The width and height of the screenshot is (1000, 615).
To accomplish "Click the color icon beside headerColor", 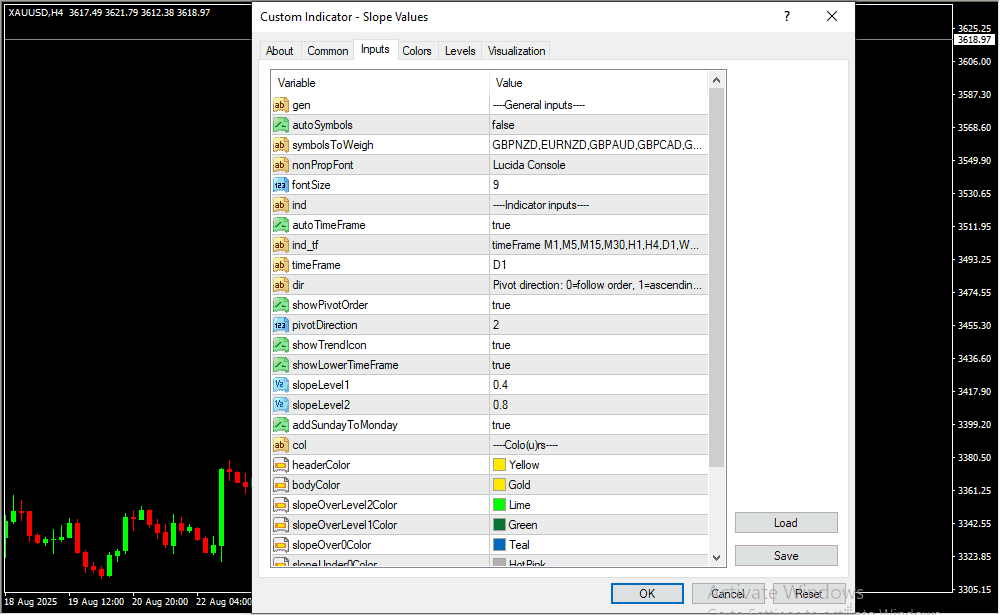I will [280, 465].
